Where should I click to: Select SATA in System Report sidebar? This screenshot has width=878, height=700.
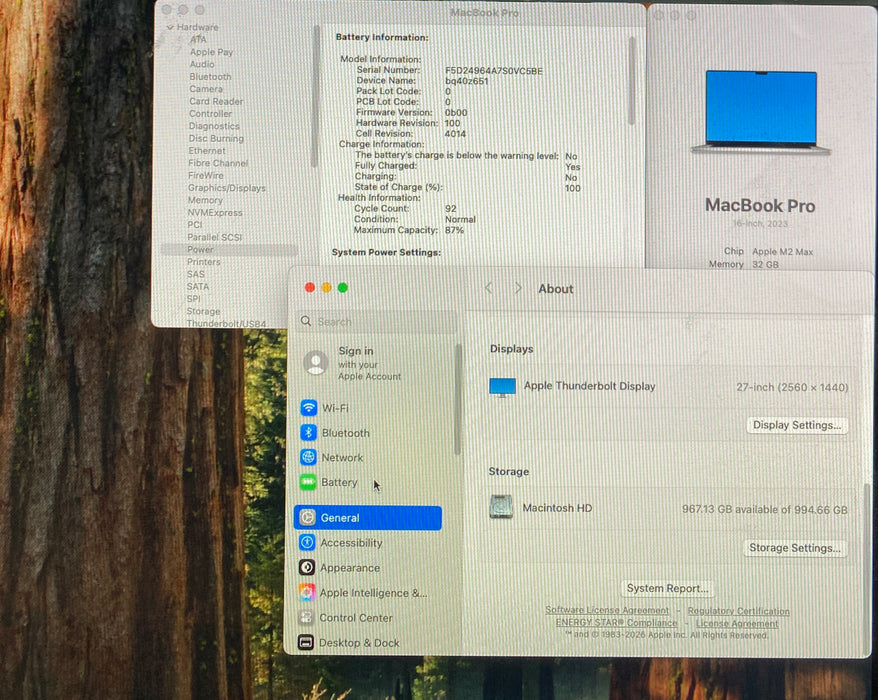(198, 286)
